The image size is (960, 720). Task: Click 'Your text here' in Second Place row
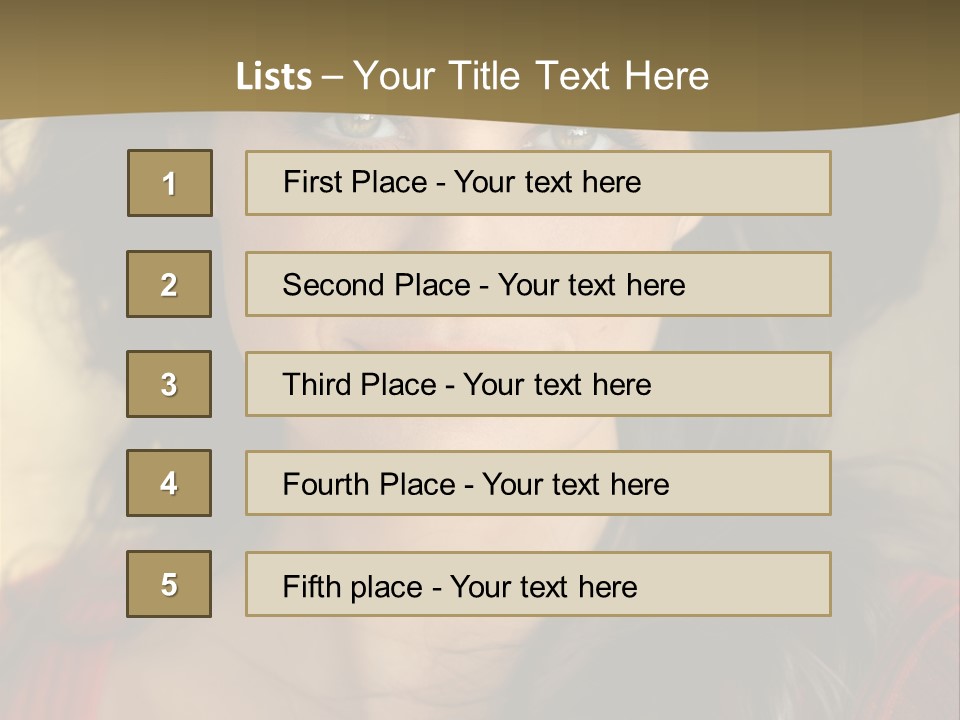pyautogui.click(x=591, y=285)
